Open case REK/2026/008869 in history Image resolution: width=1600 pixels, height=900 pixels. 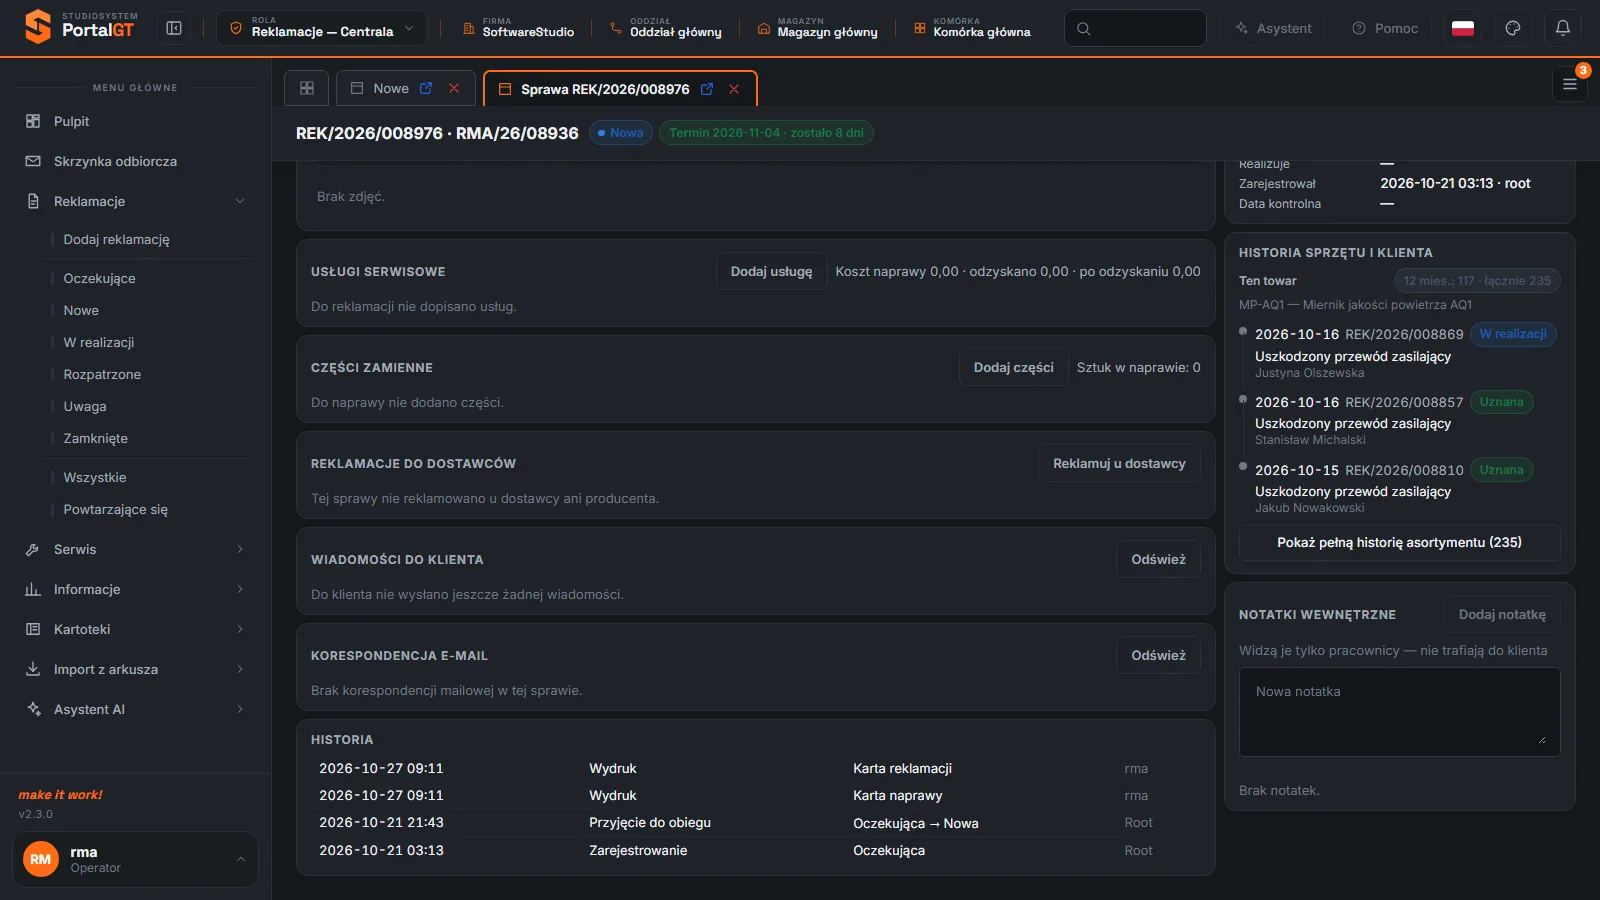pyautogui.click(x=1404, y=334)
